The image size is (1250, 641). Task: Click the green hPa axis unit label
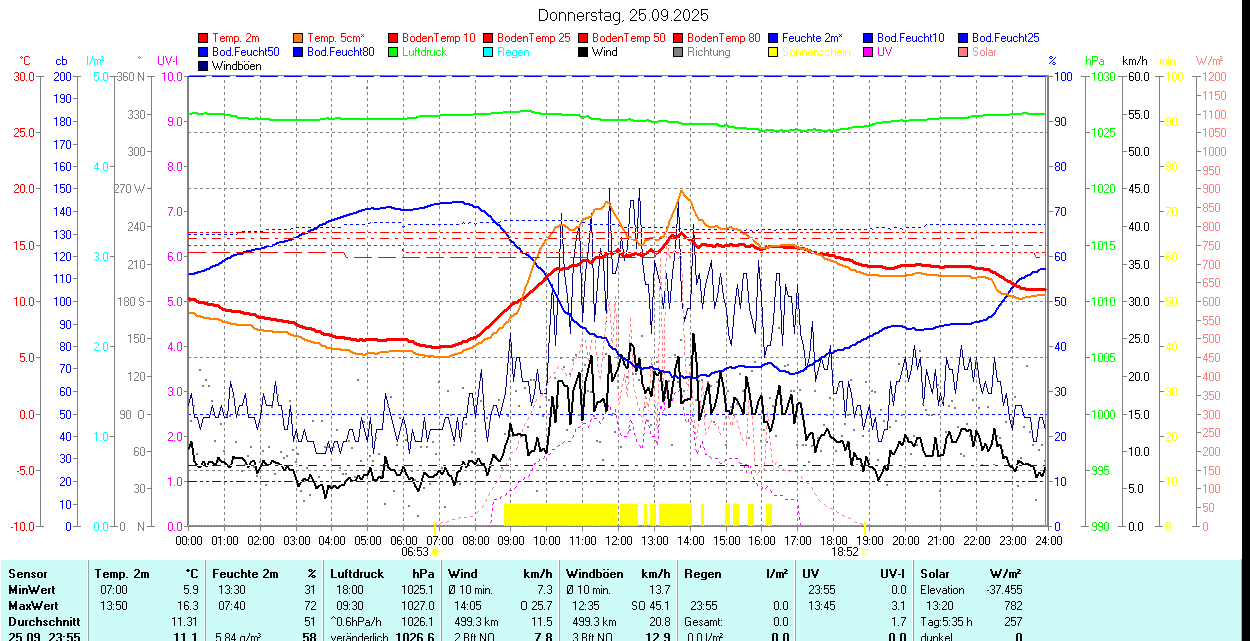(1094, 61)
